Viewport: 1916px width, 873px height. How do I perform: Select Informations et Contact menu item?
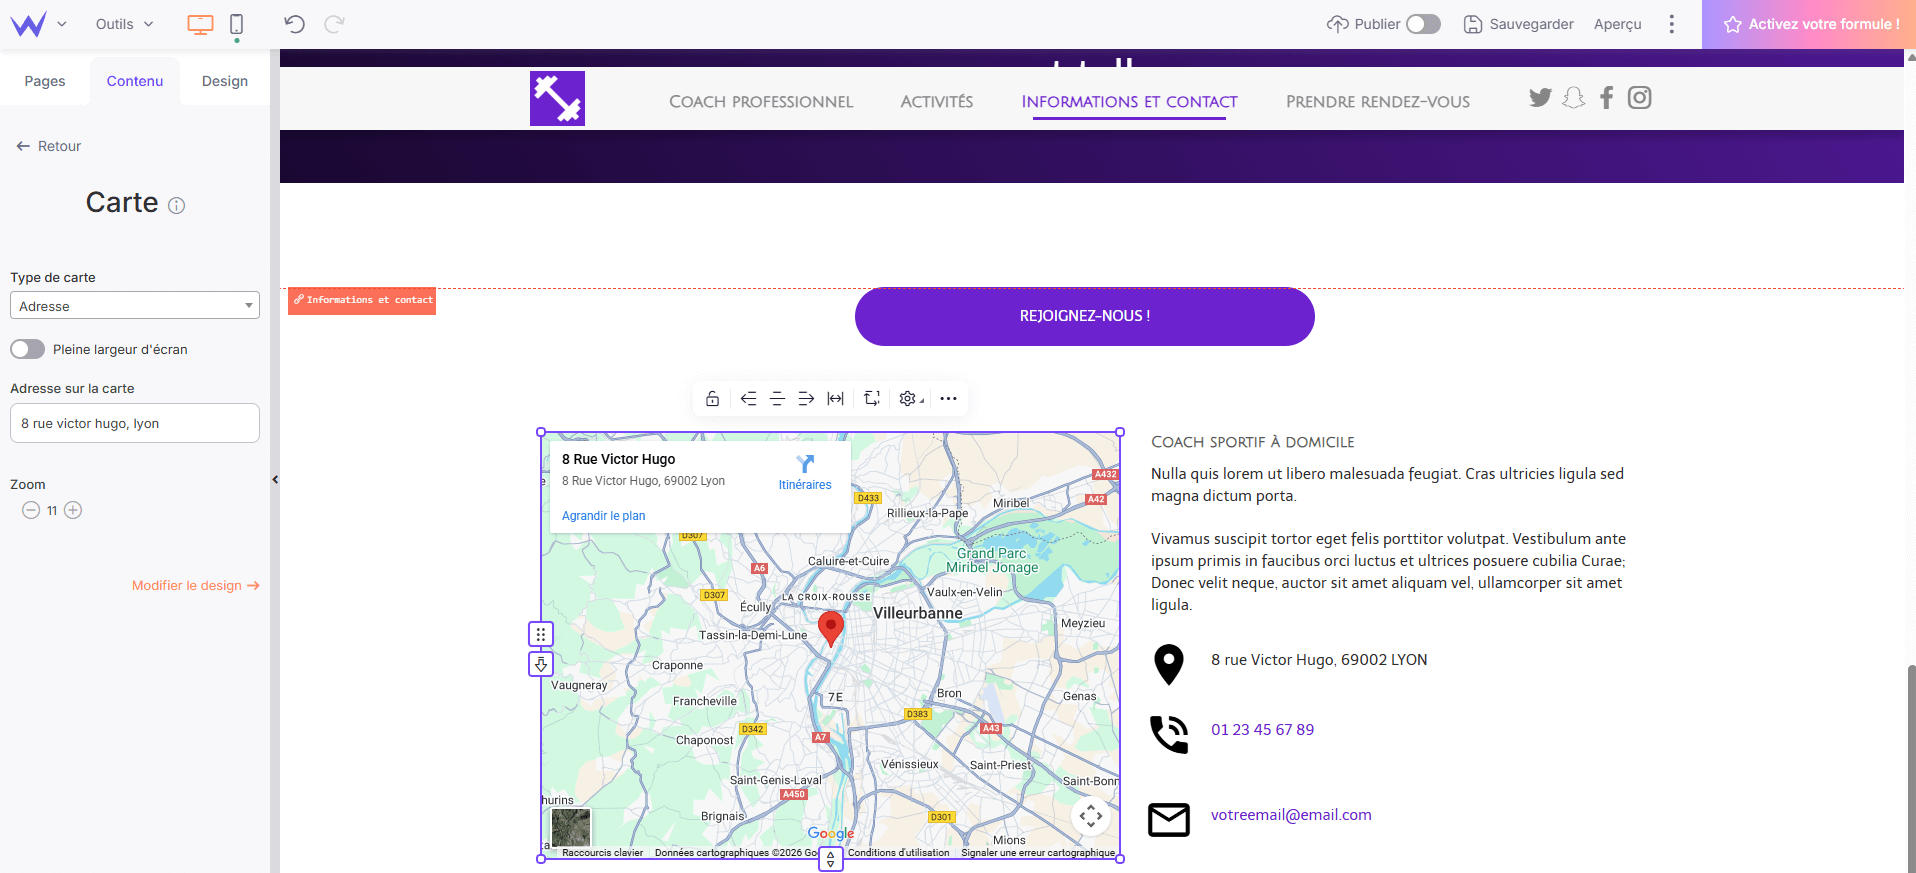1129,102
